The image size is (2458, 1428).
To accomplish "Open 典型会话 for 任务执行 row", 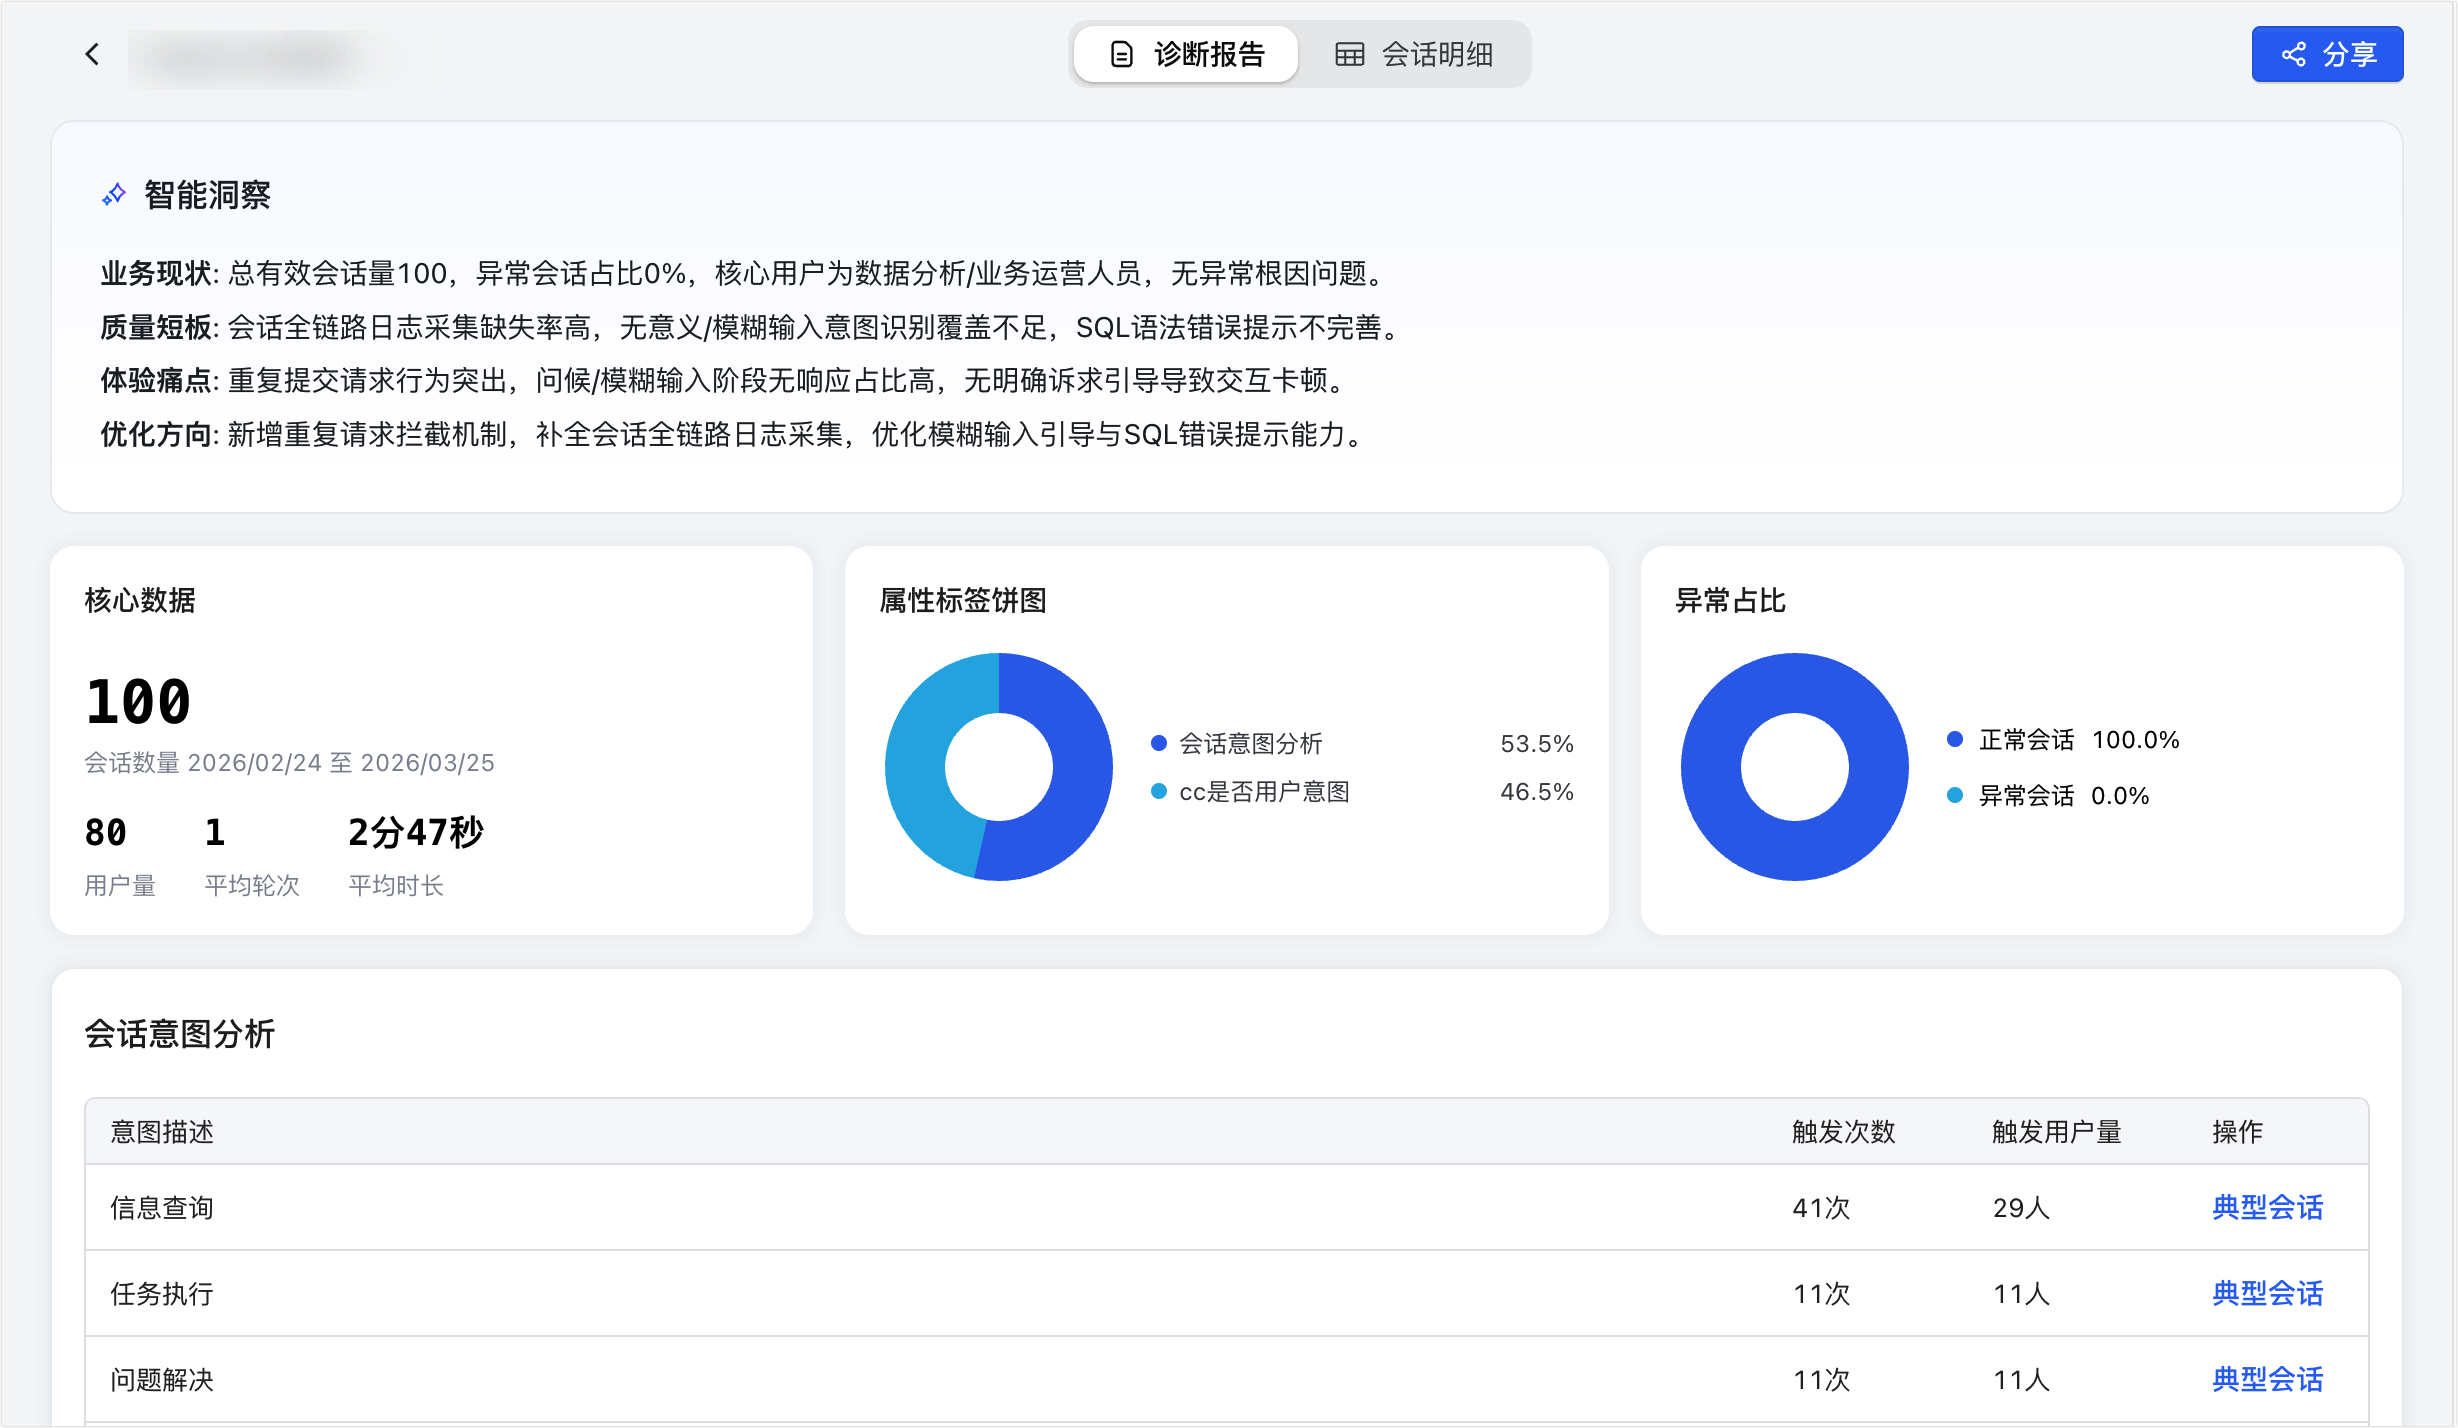I will [2267, 1294].
